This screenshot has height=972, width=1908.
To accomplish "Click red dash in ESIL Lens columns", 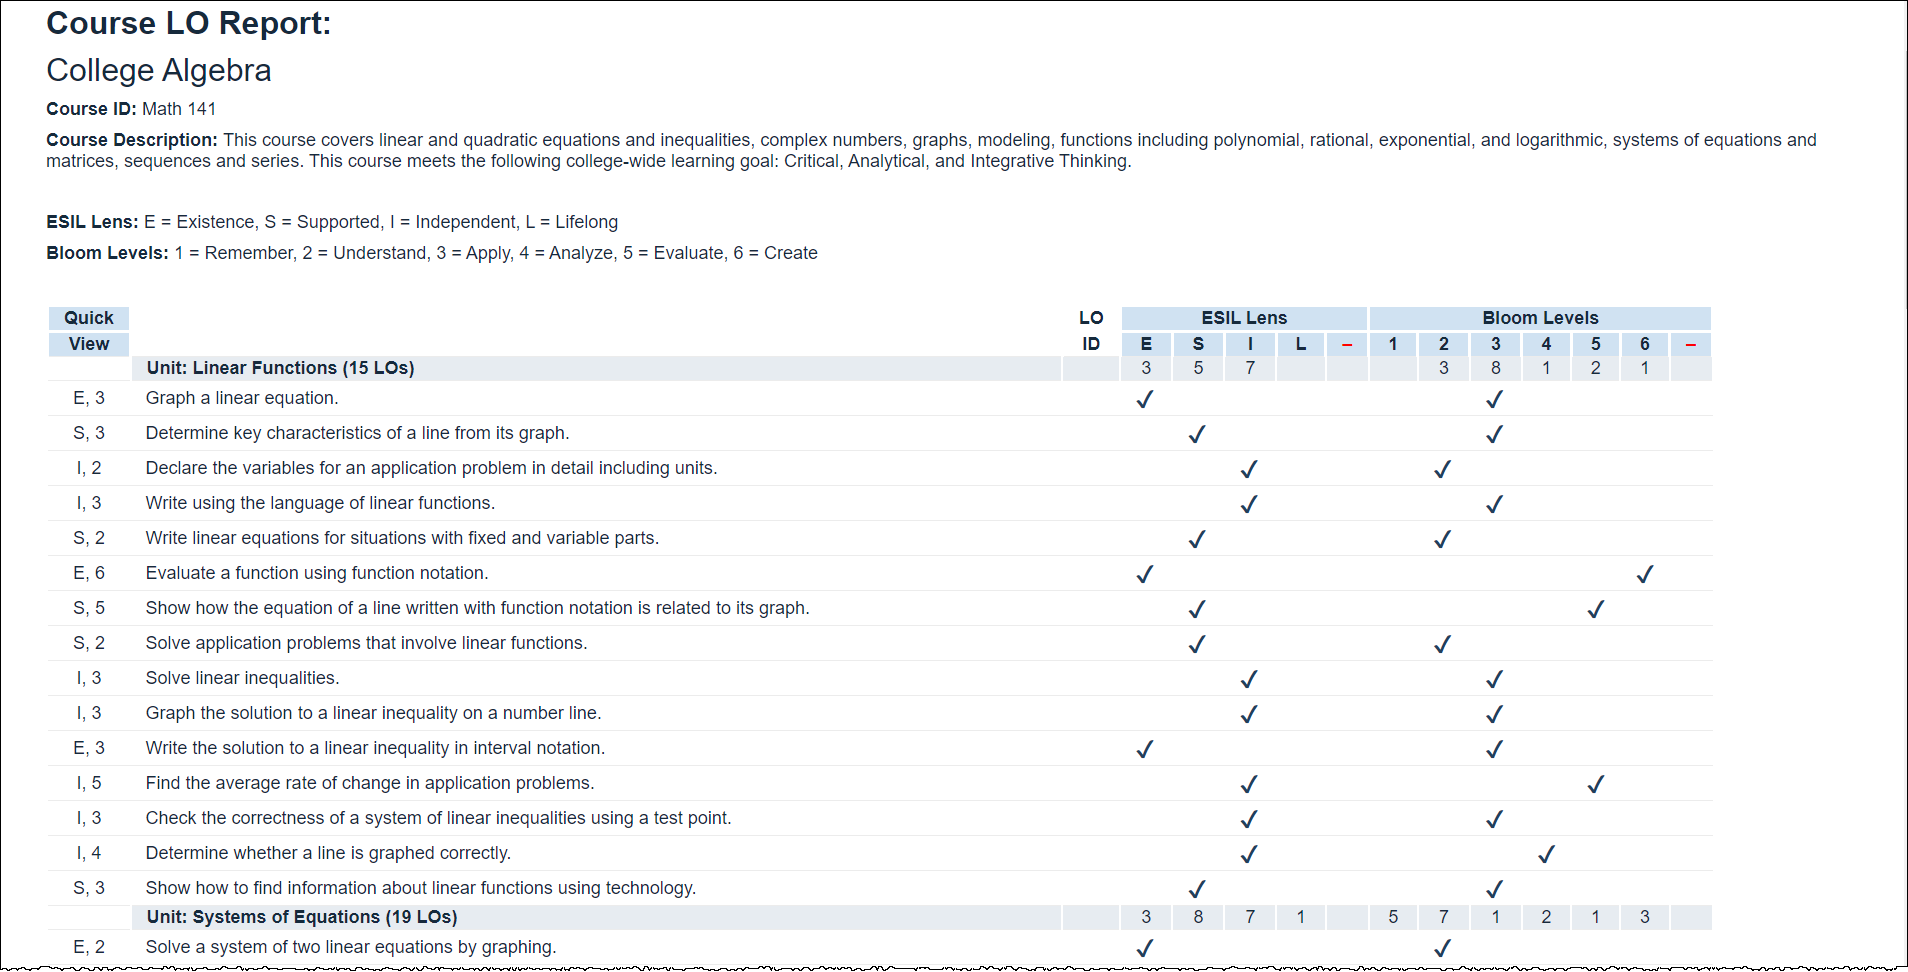I will [x=1347, y=345].
